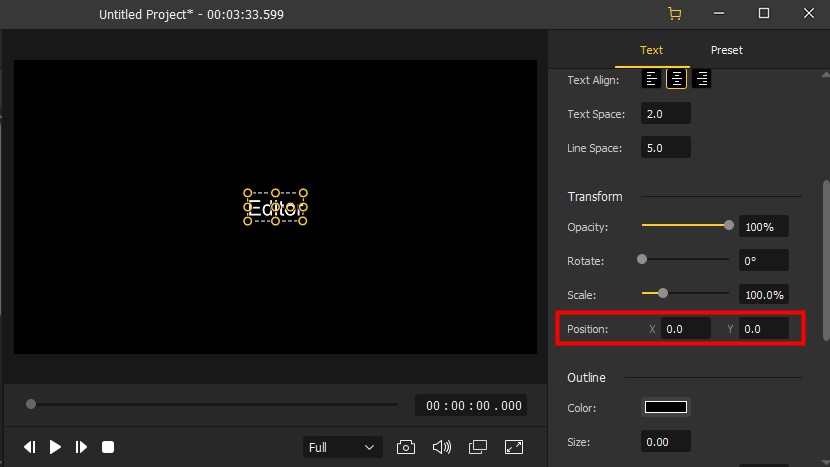Set text alignment to right

(x=702, y=79)
